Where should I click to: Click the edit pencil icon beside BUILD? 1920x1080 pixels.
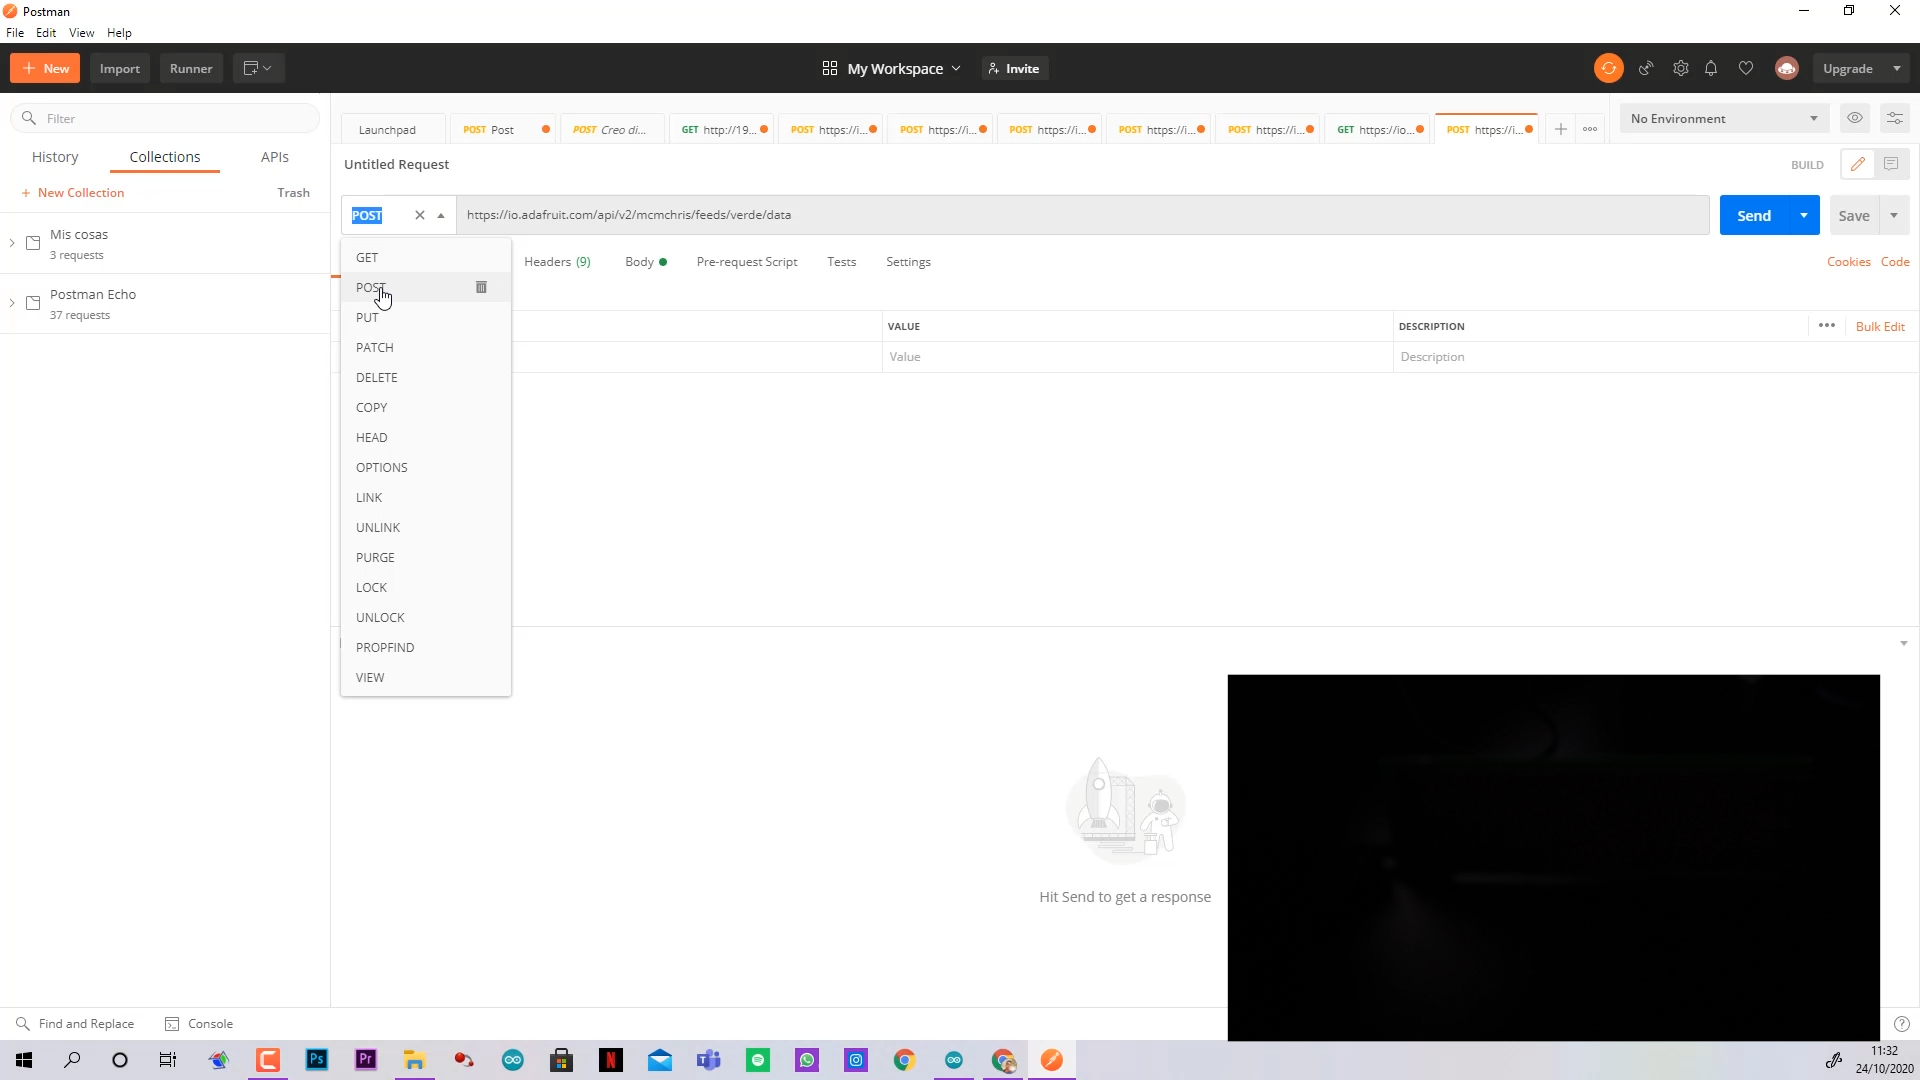(1858, 164)
